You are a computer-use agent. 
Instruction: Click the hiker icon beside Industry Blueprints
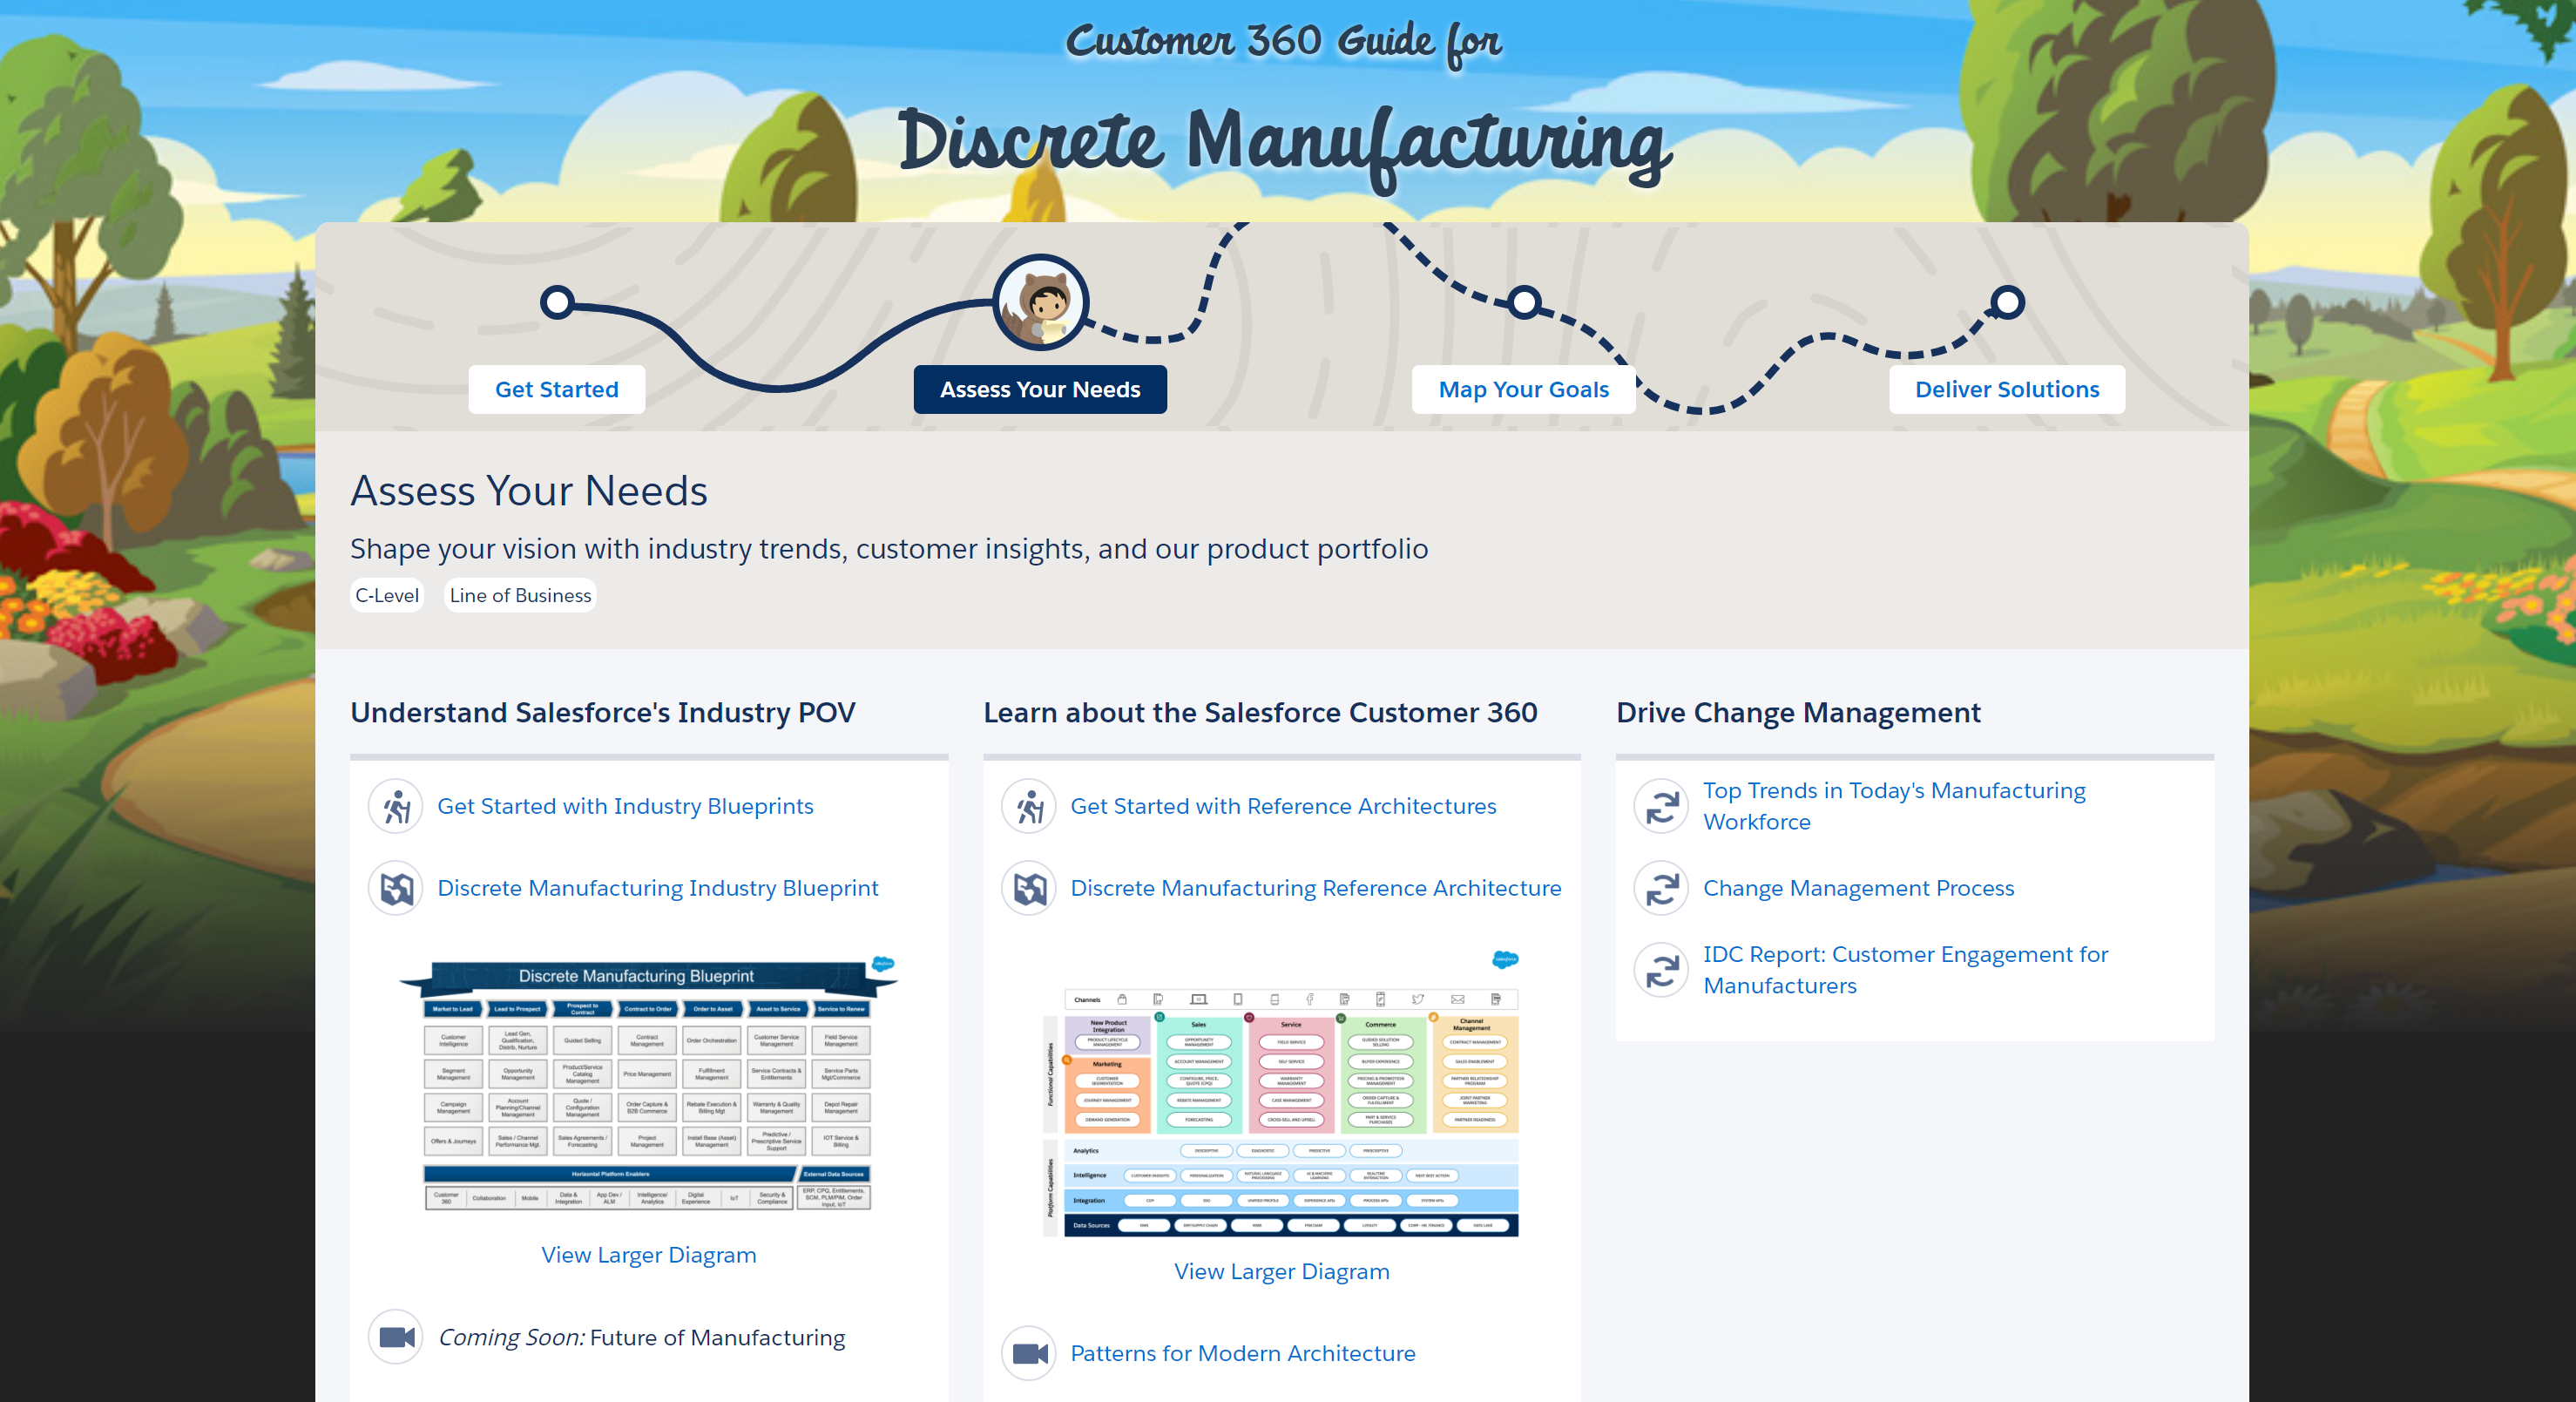pos(397,807)
